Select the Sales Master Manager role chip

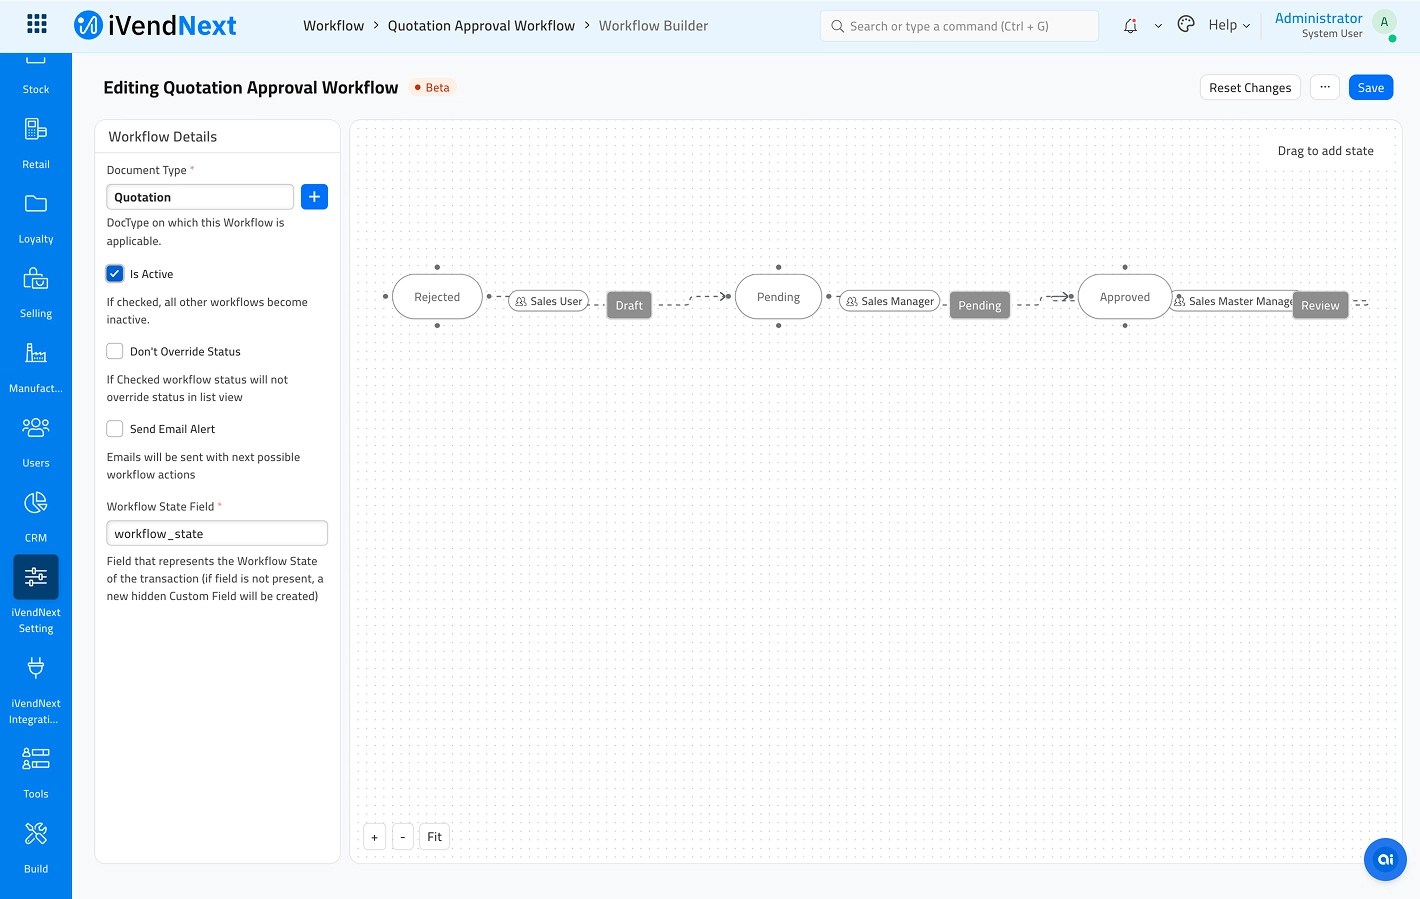pyautogui.click(x=1232, y=301)
